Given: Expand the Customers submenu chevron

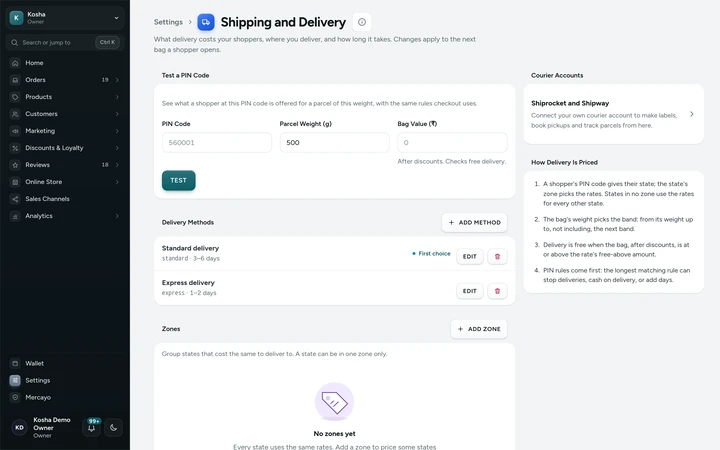Looking at the screenshot, I should [117, 114].
